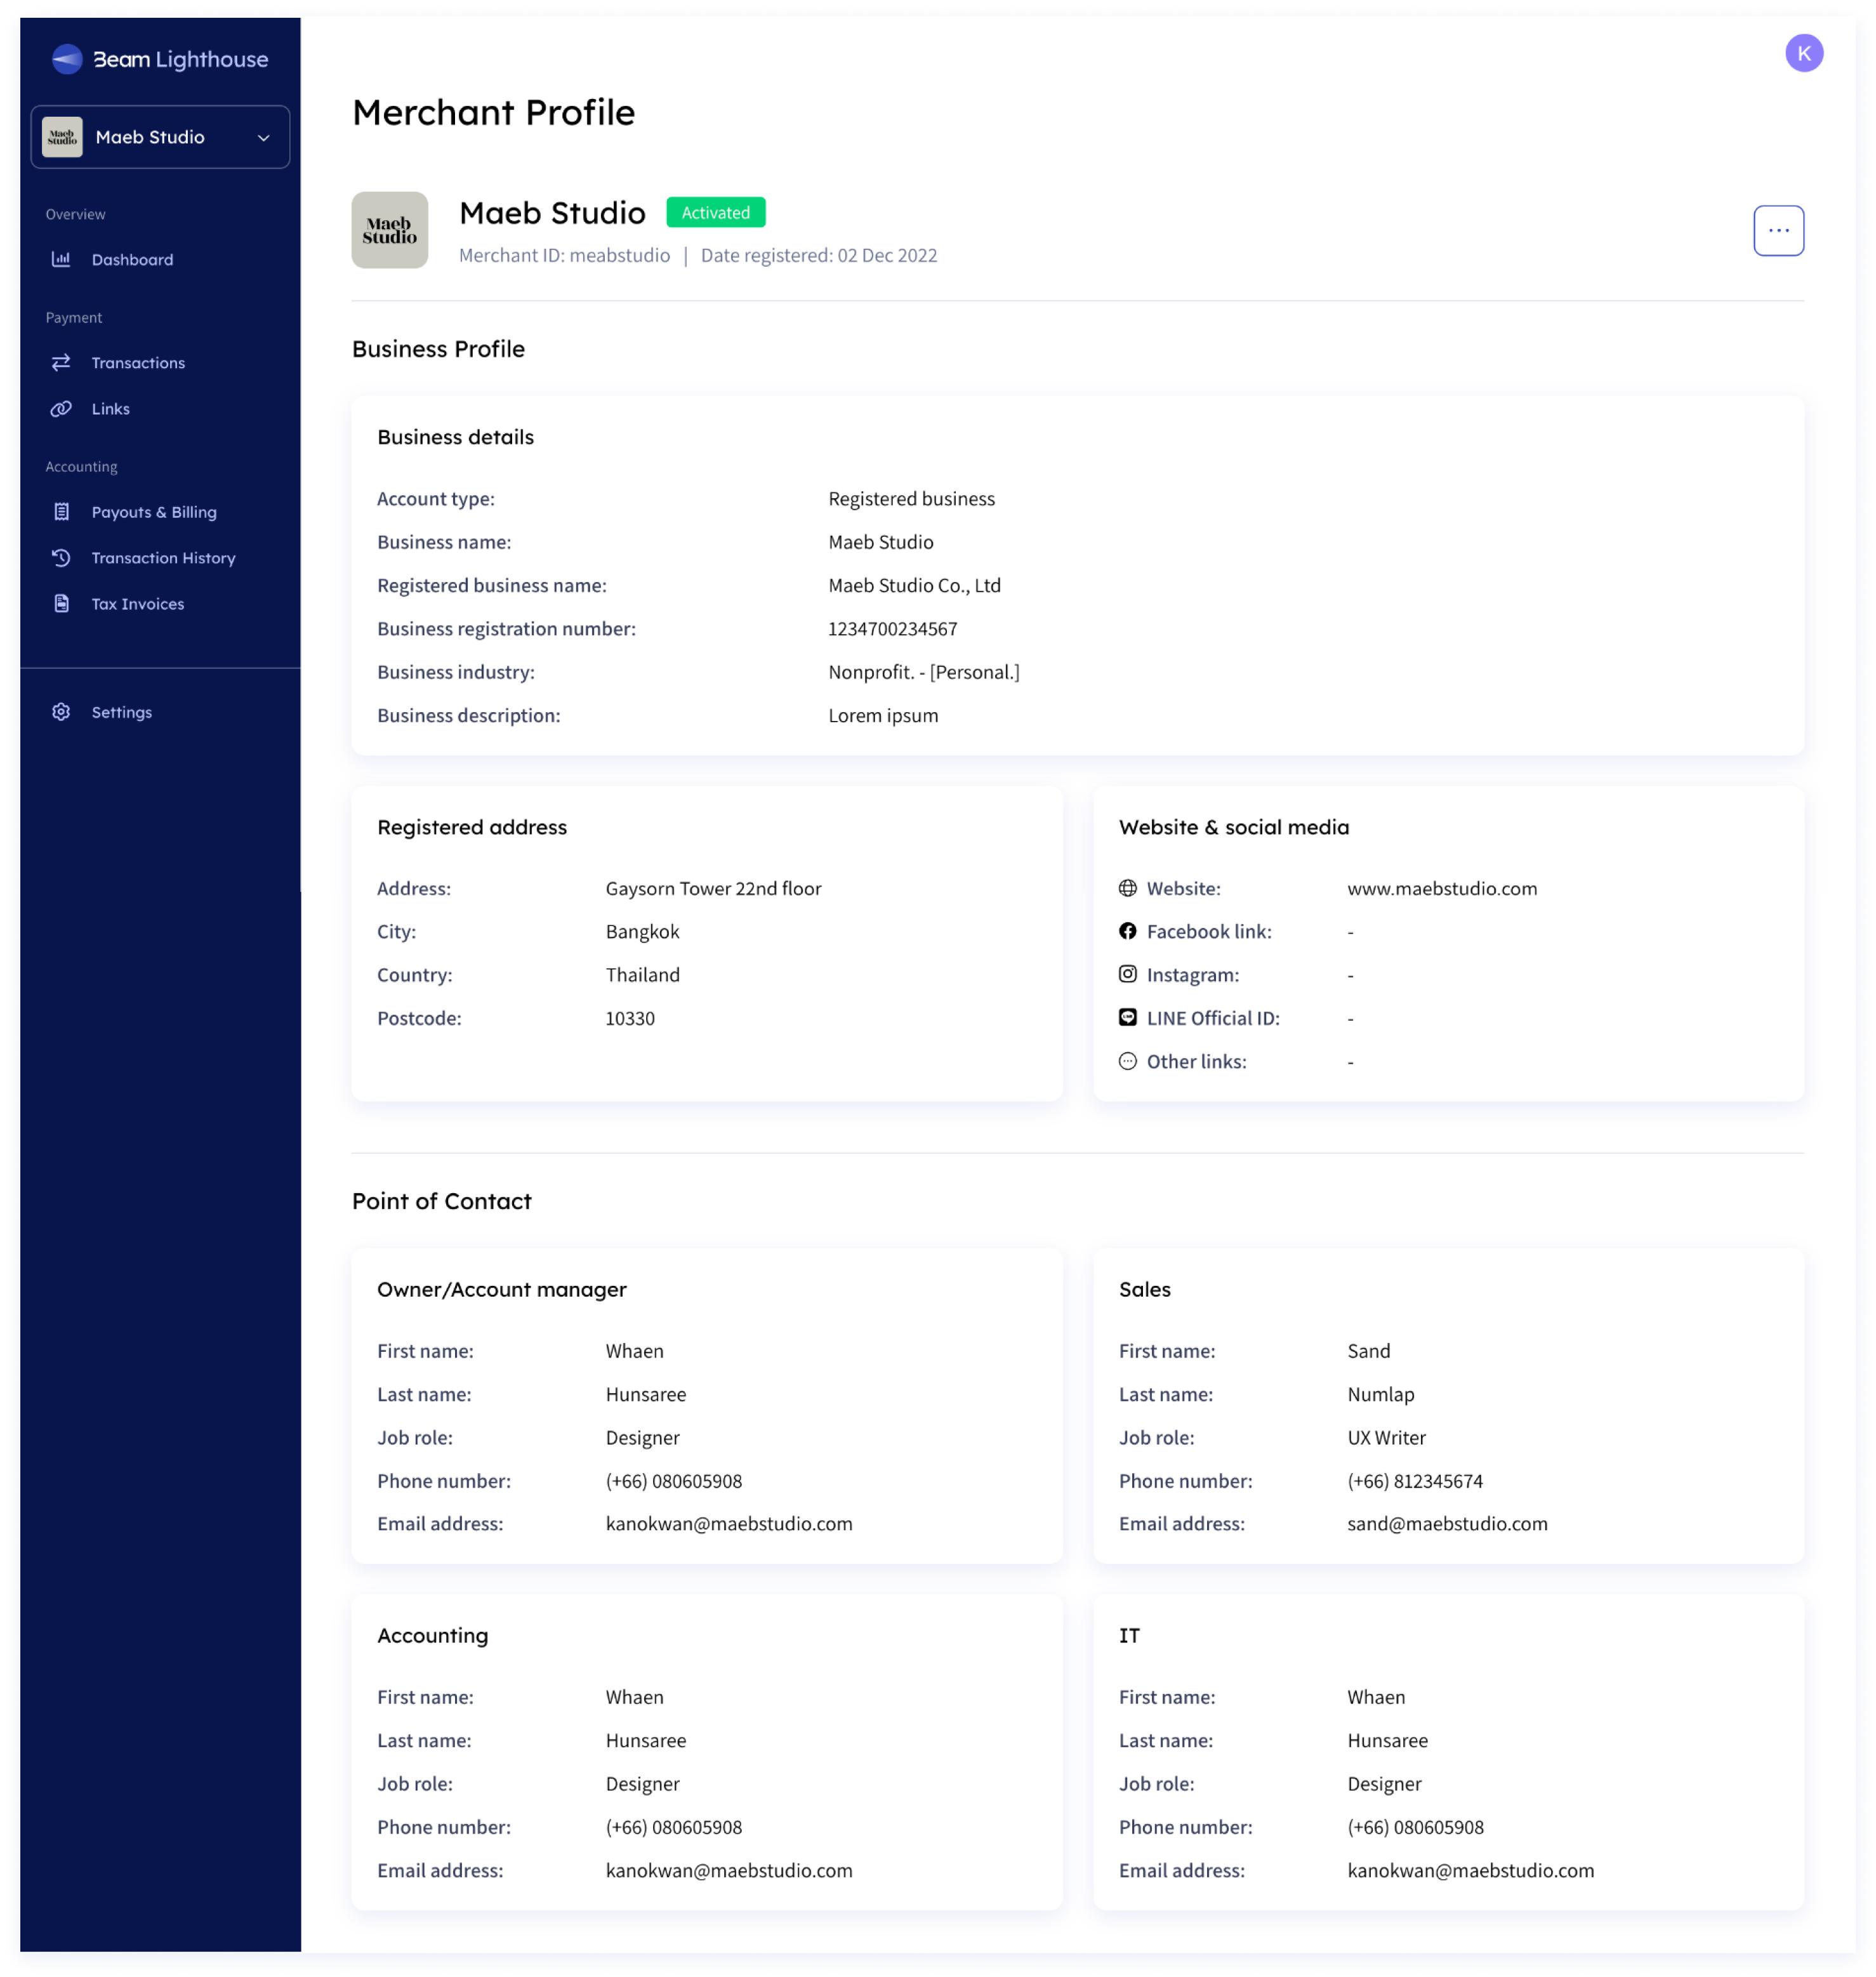Expand the Maeb Studio merchant dropdown
1876x1977 pixels.
[x=160, y=137]
